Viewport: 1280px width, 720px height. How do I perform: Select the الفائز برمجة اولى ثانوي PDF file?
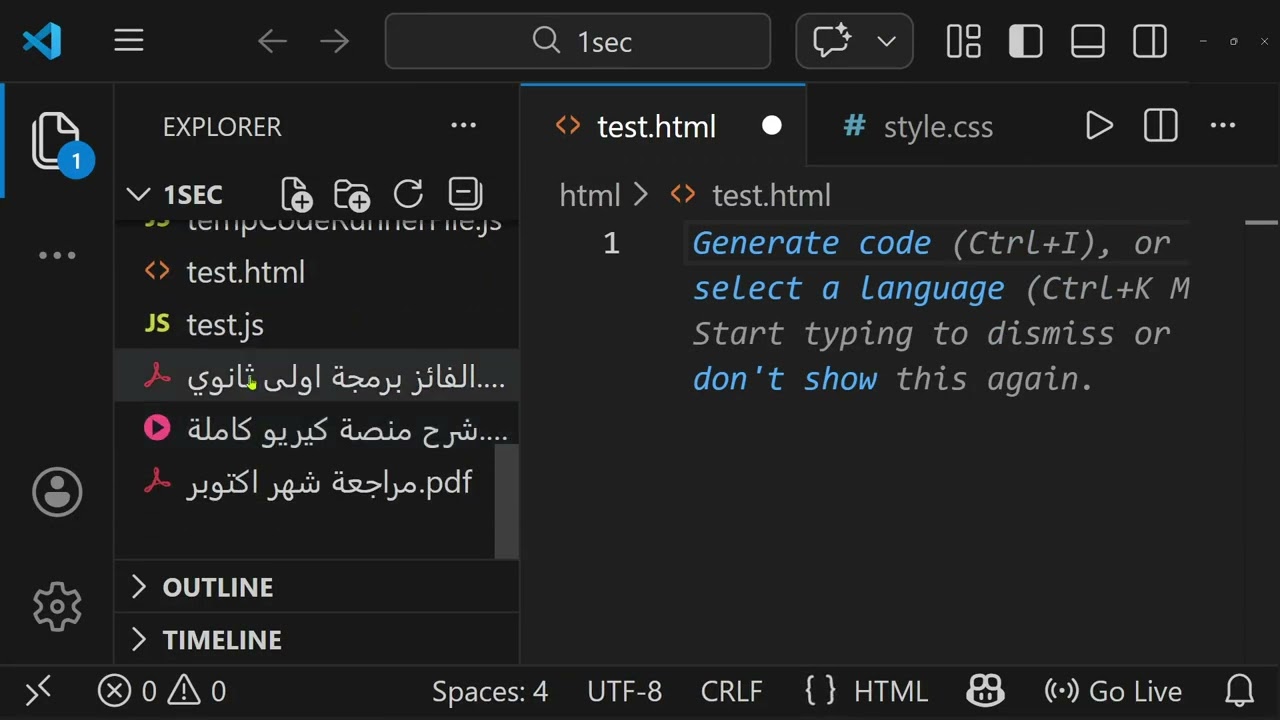coord(316,378)
